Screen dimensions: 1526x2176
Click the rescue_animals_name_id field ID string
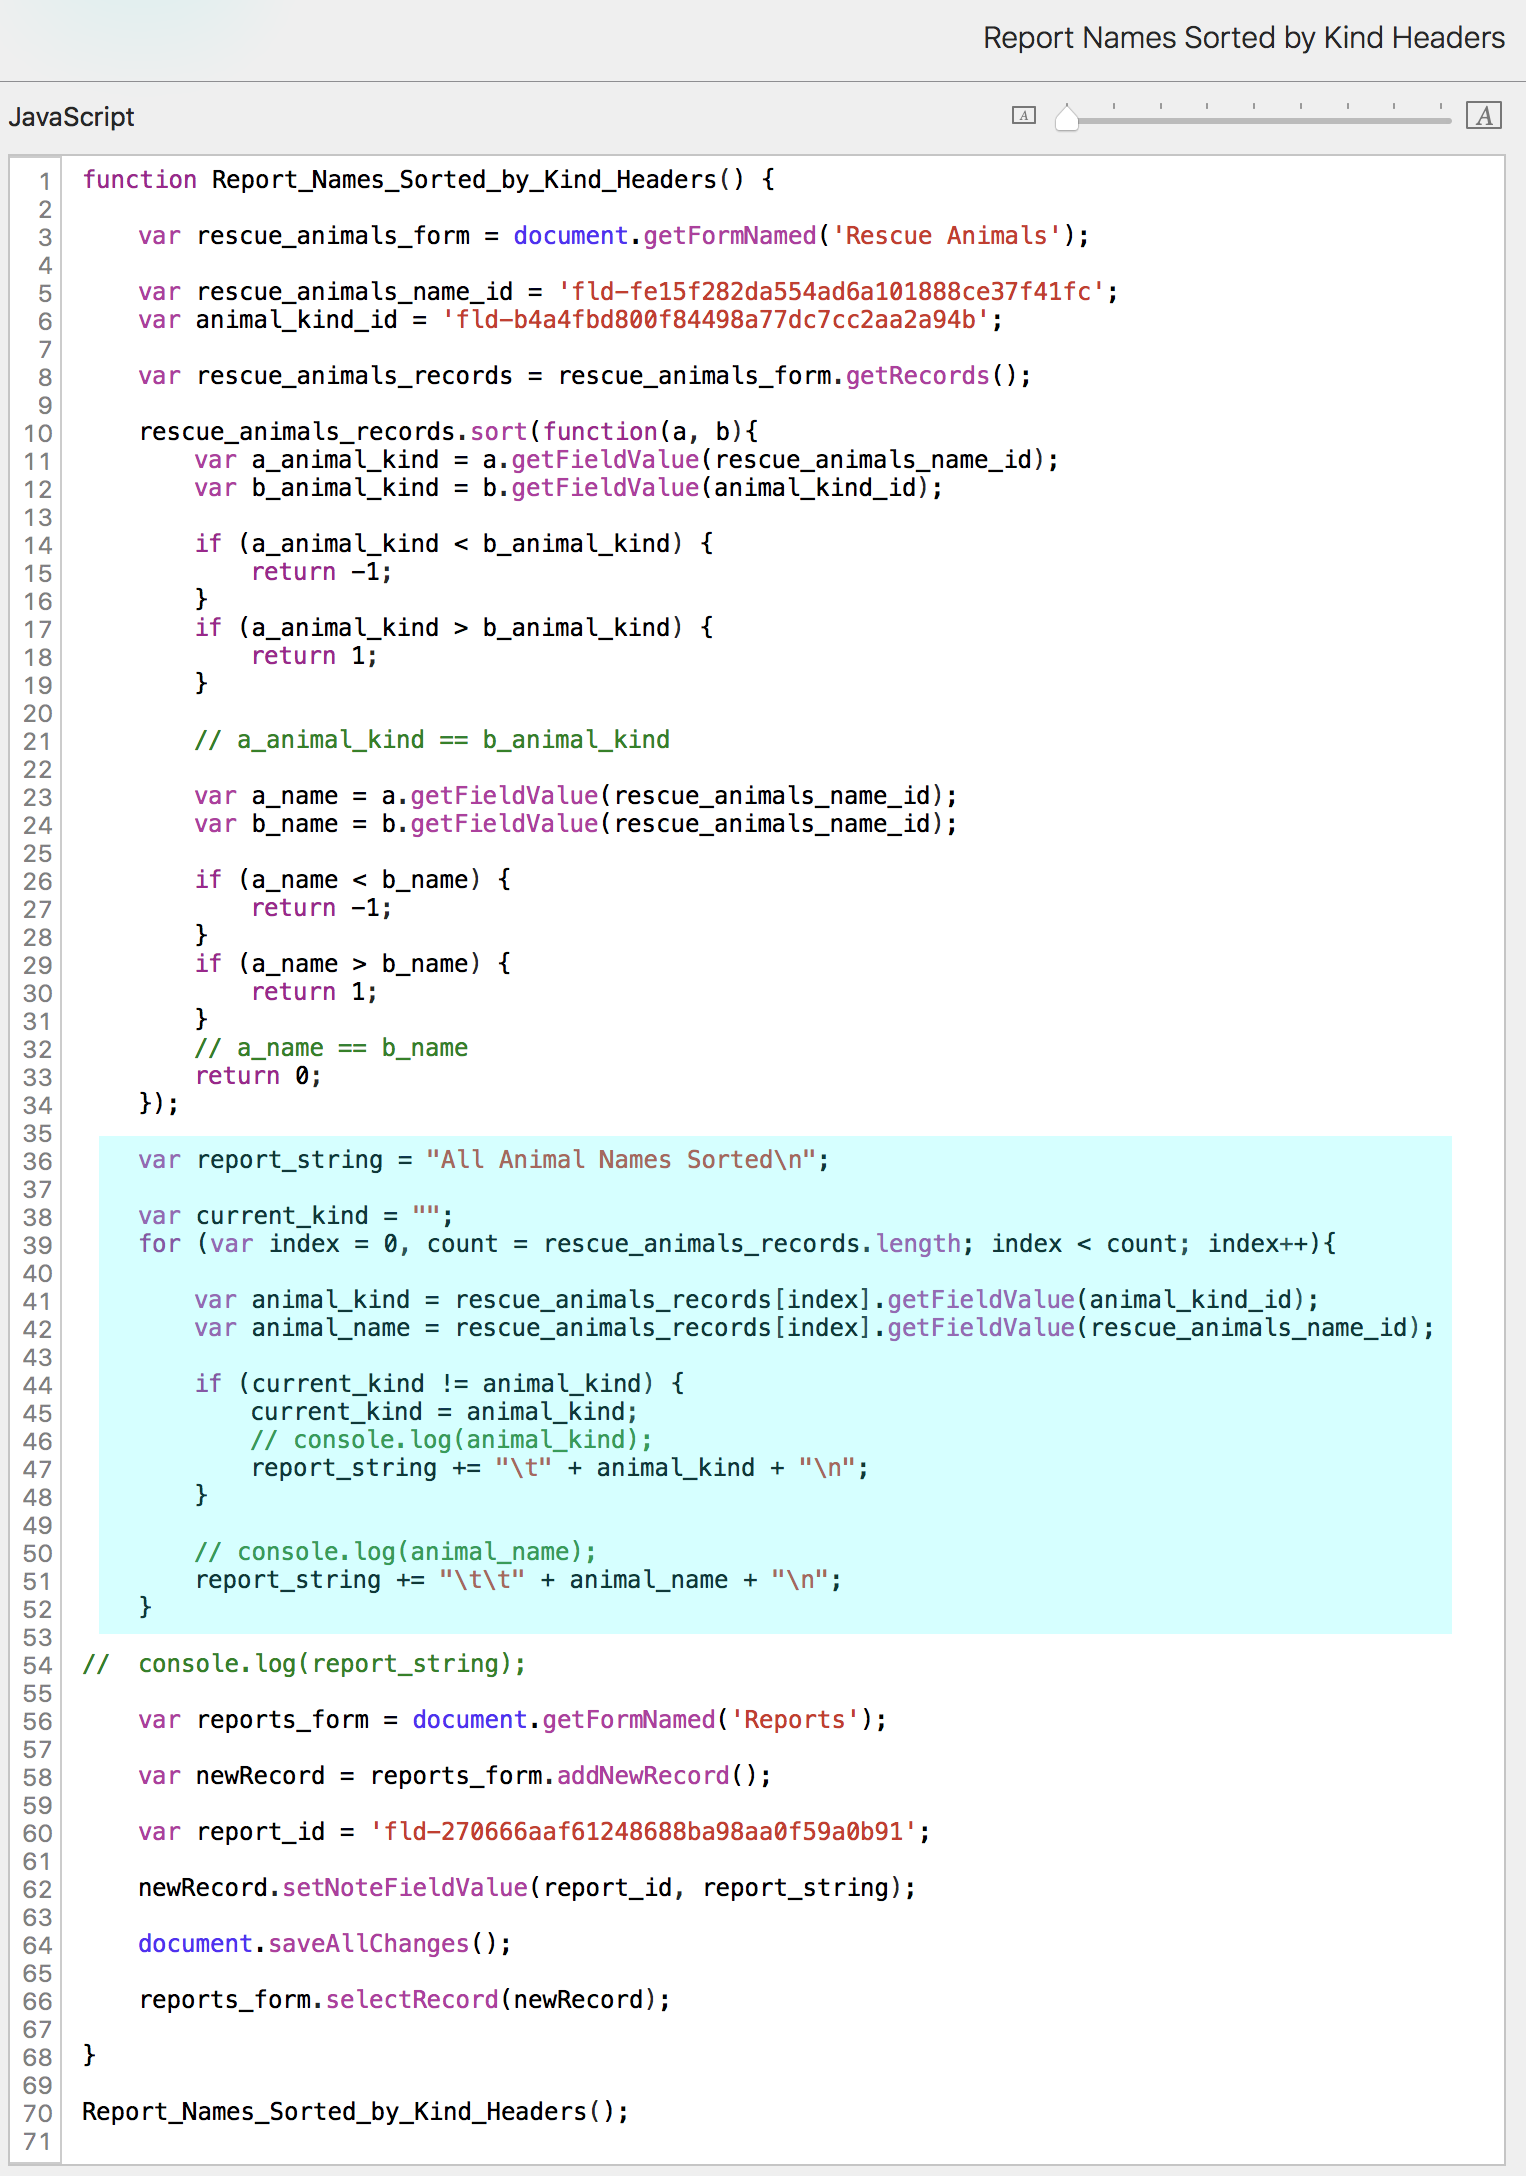[x=831, y=292]
